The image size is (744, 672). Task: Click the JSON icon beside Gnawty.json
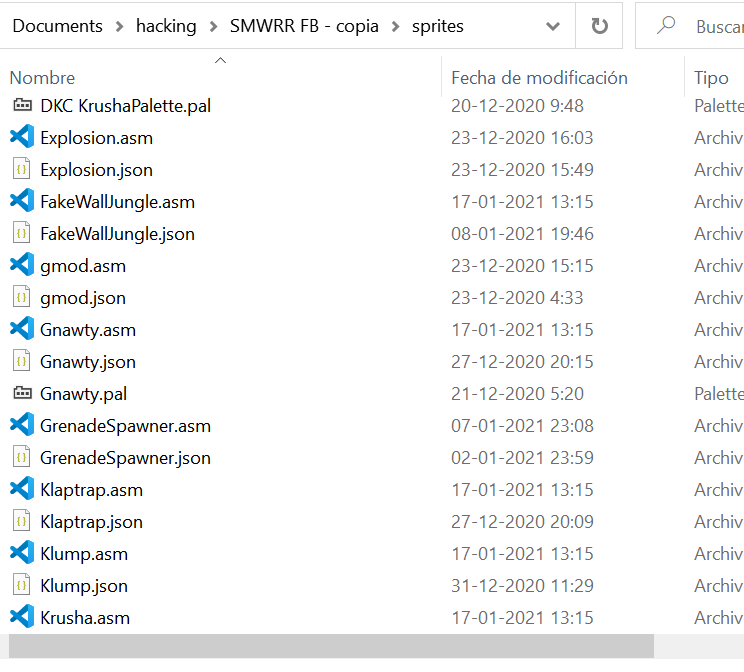(x=21, y=361)
